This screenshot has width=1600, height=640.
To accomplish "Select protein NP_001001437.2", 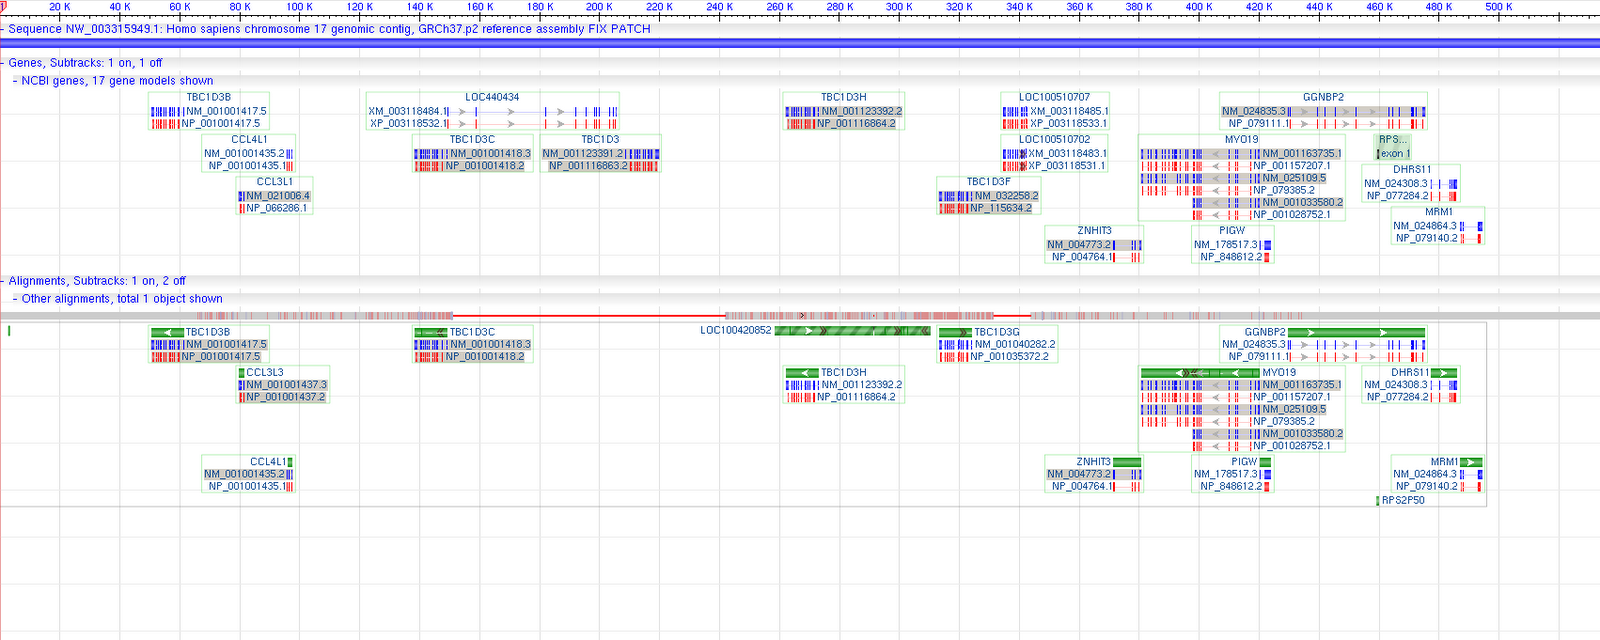I will coord(286,397).
